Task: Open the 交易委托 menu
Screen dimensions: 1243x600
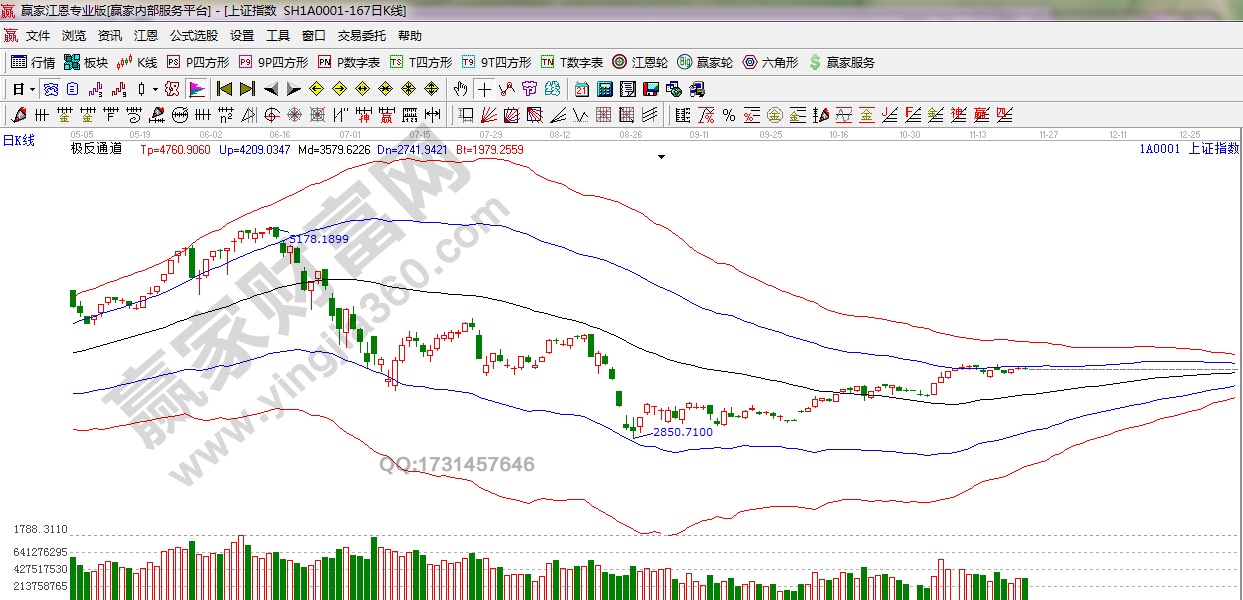Action: point(361,35)
